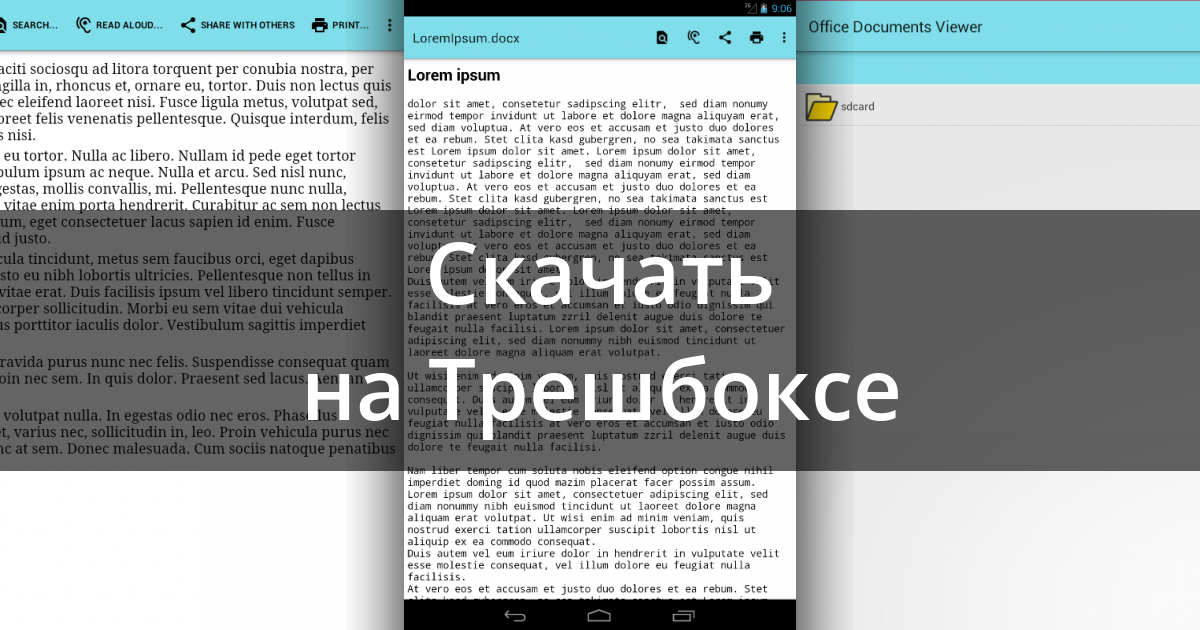Image resolution: width=1200 pixels, height=630 pixels.
Task: Tap the 9:06 clock in status bar
Action: click(x=781, y=8)
